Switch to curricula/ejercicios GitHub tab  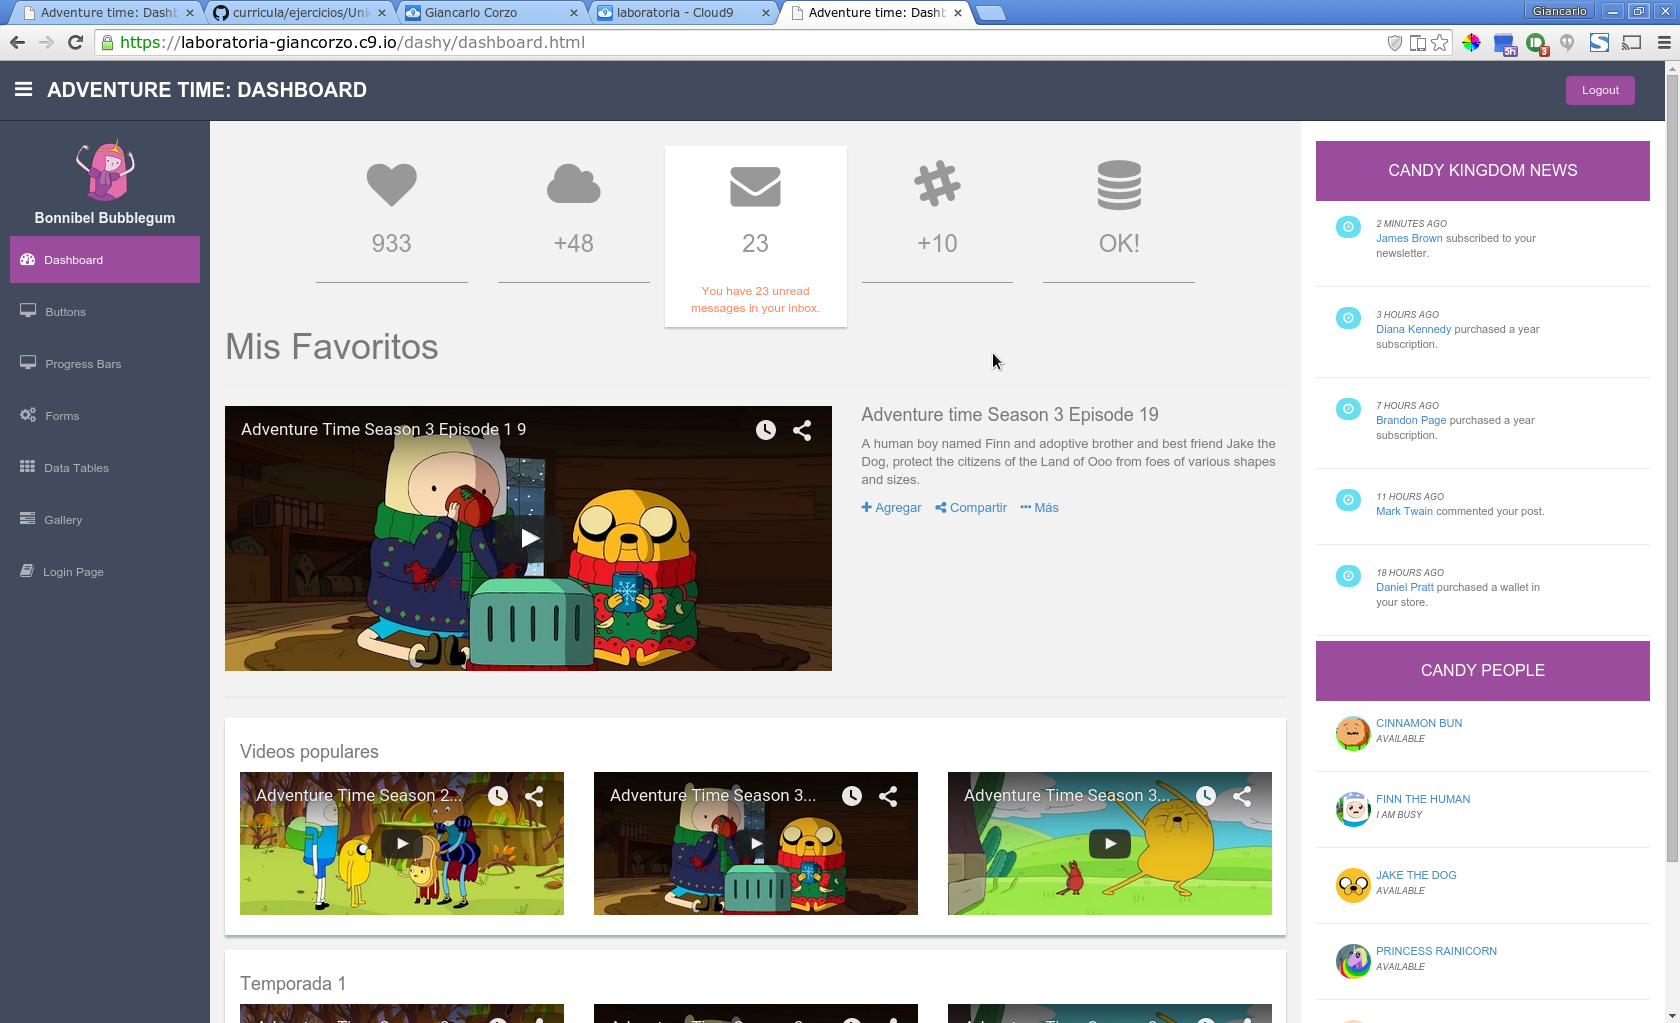(300, 13)
